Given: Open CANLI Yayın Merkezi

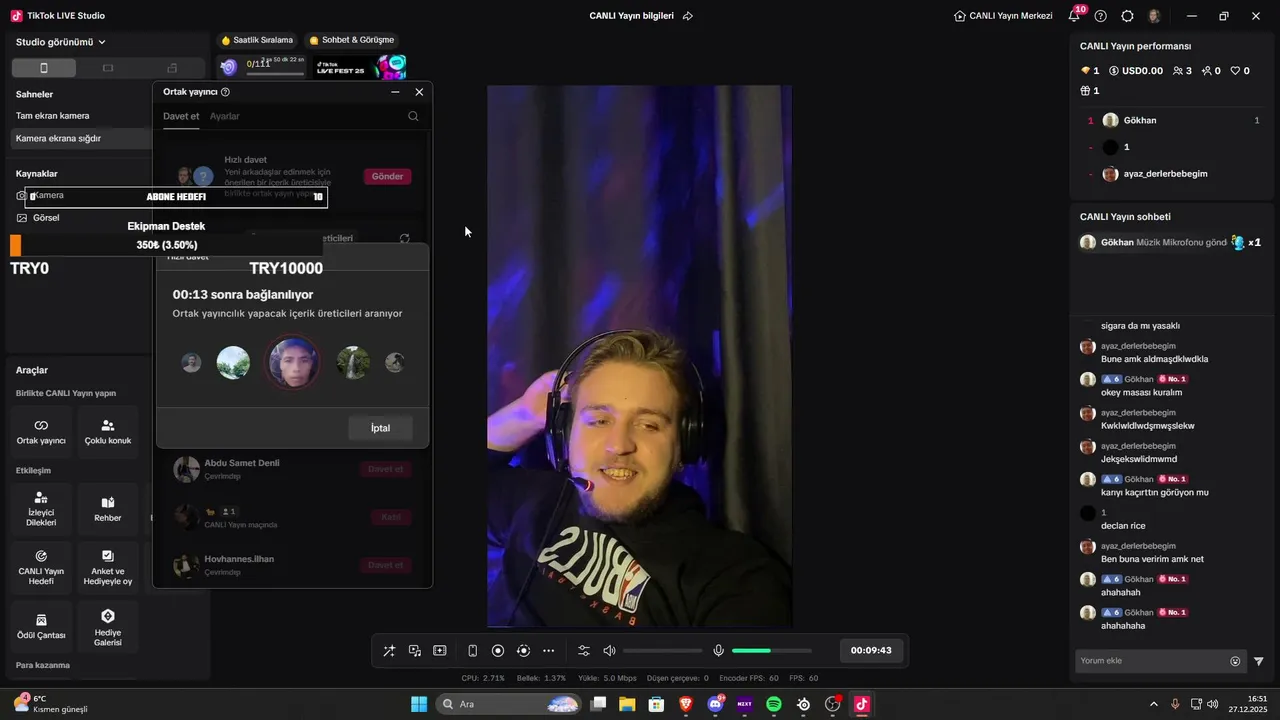Looking at the screenshot, I should (x=1003, y=16).
